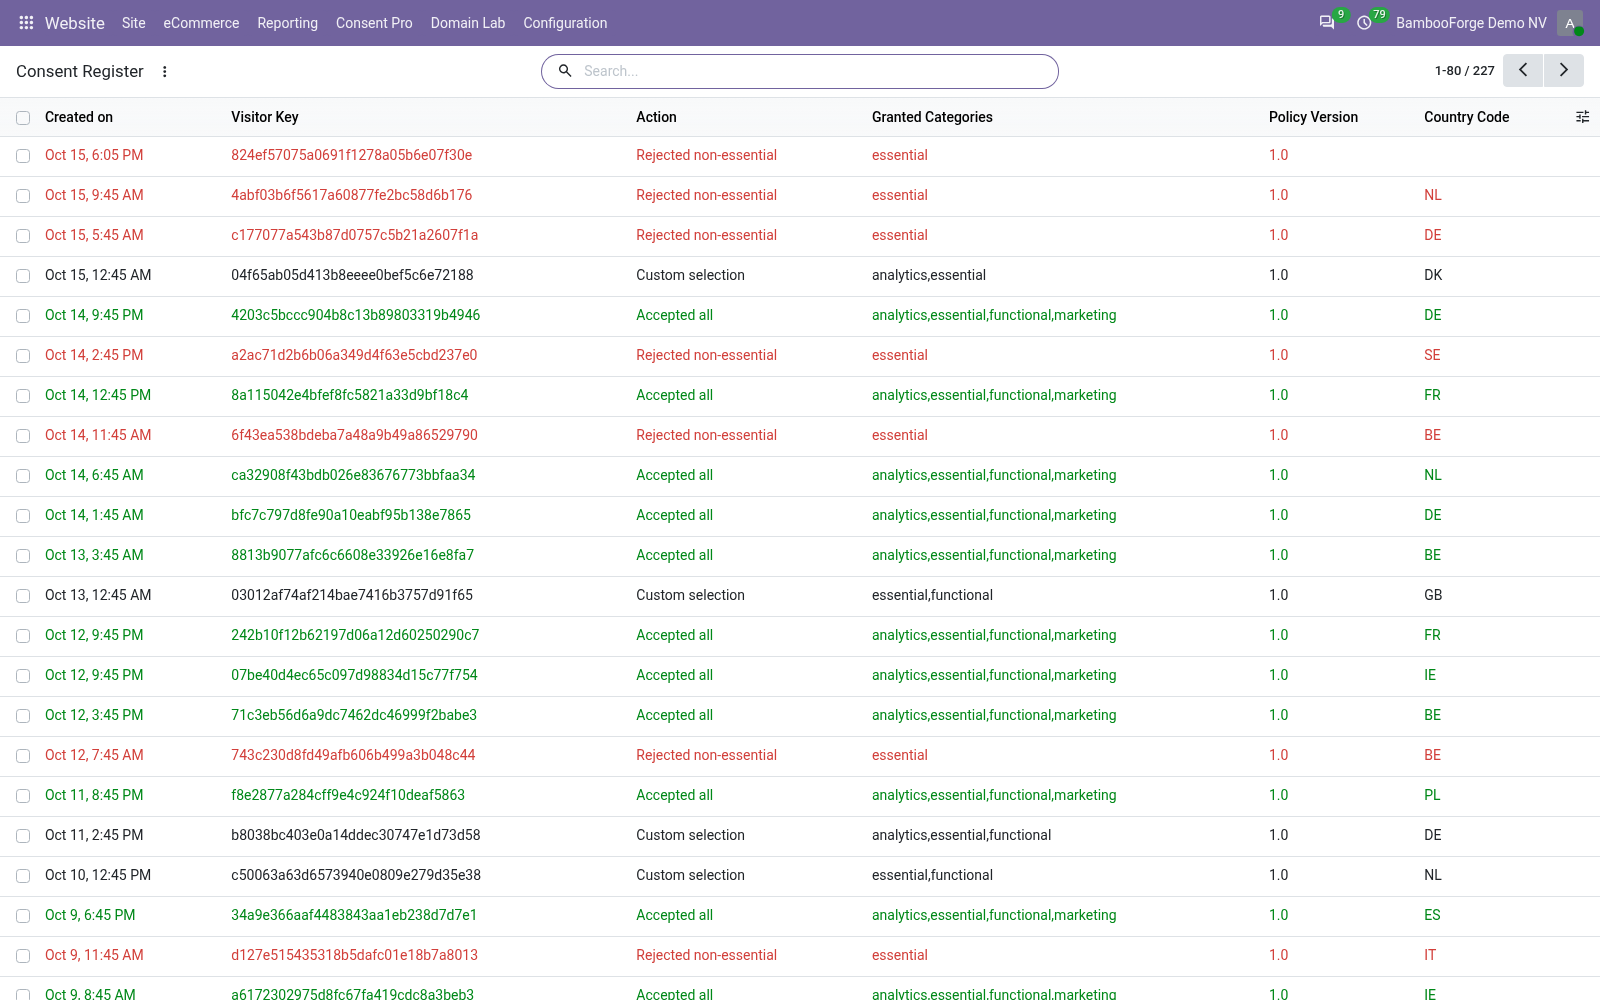Open the conversations messages icon
Screen dimensions: 1600x1000
coord(1327,23)
